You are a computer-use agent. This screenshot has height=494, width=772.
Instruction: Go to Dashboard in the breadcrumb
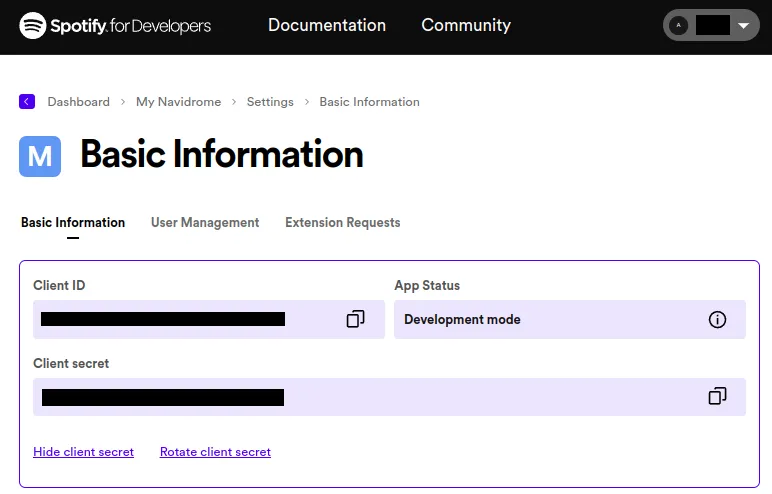tap(78, 102)
